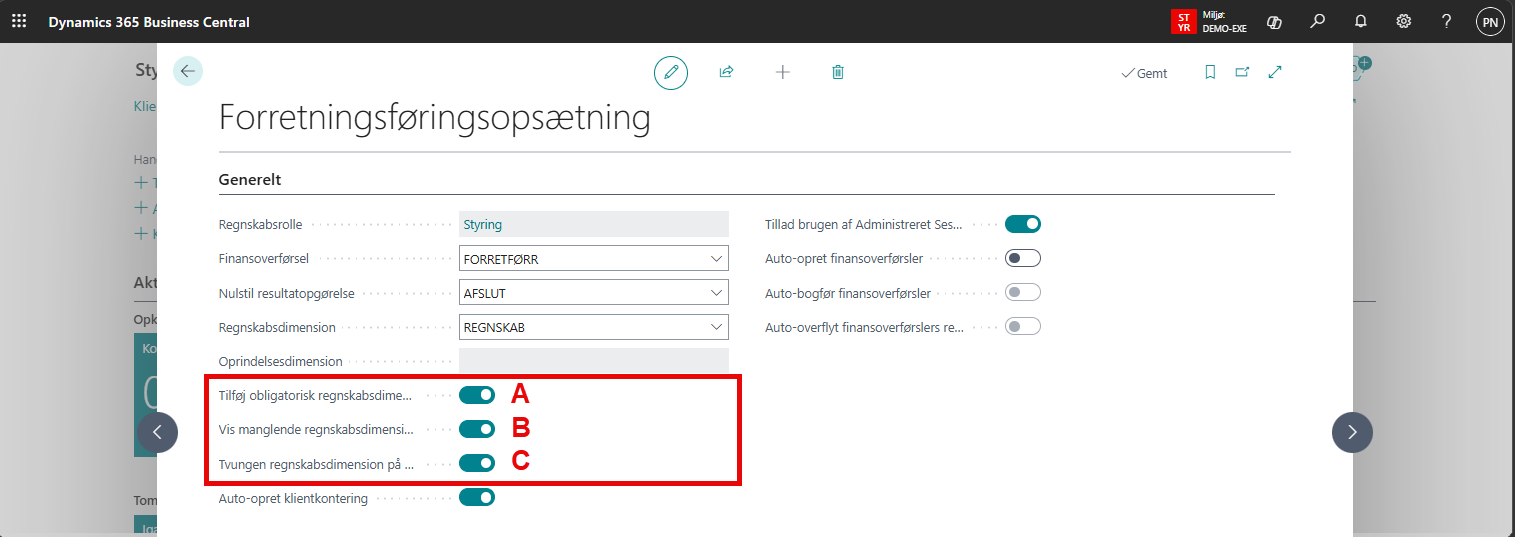Disable Auto-opret klientkontering toggle

[x=477, y=497]
